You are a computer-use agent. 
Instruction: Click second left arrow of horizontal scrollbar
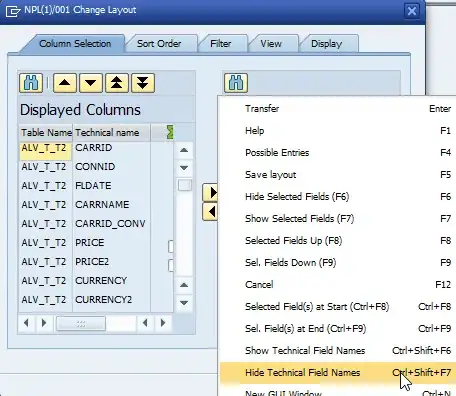click(145, 323)
